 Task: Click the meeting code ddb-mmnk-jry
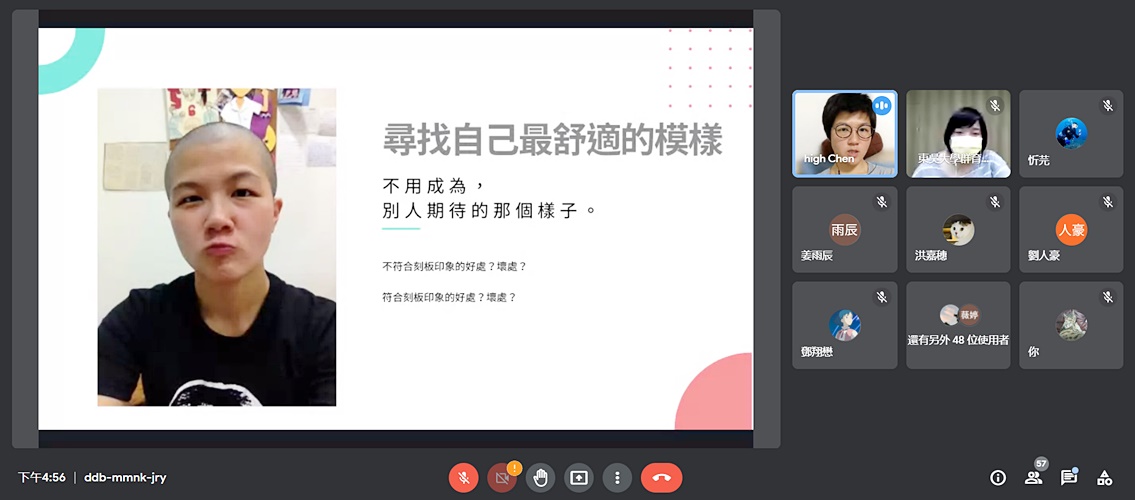point(125,478)
